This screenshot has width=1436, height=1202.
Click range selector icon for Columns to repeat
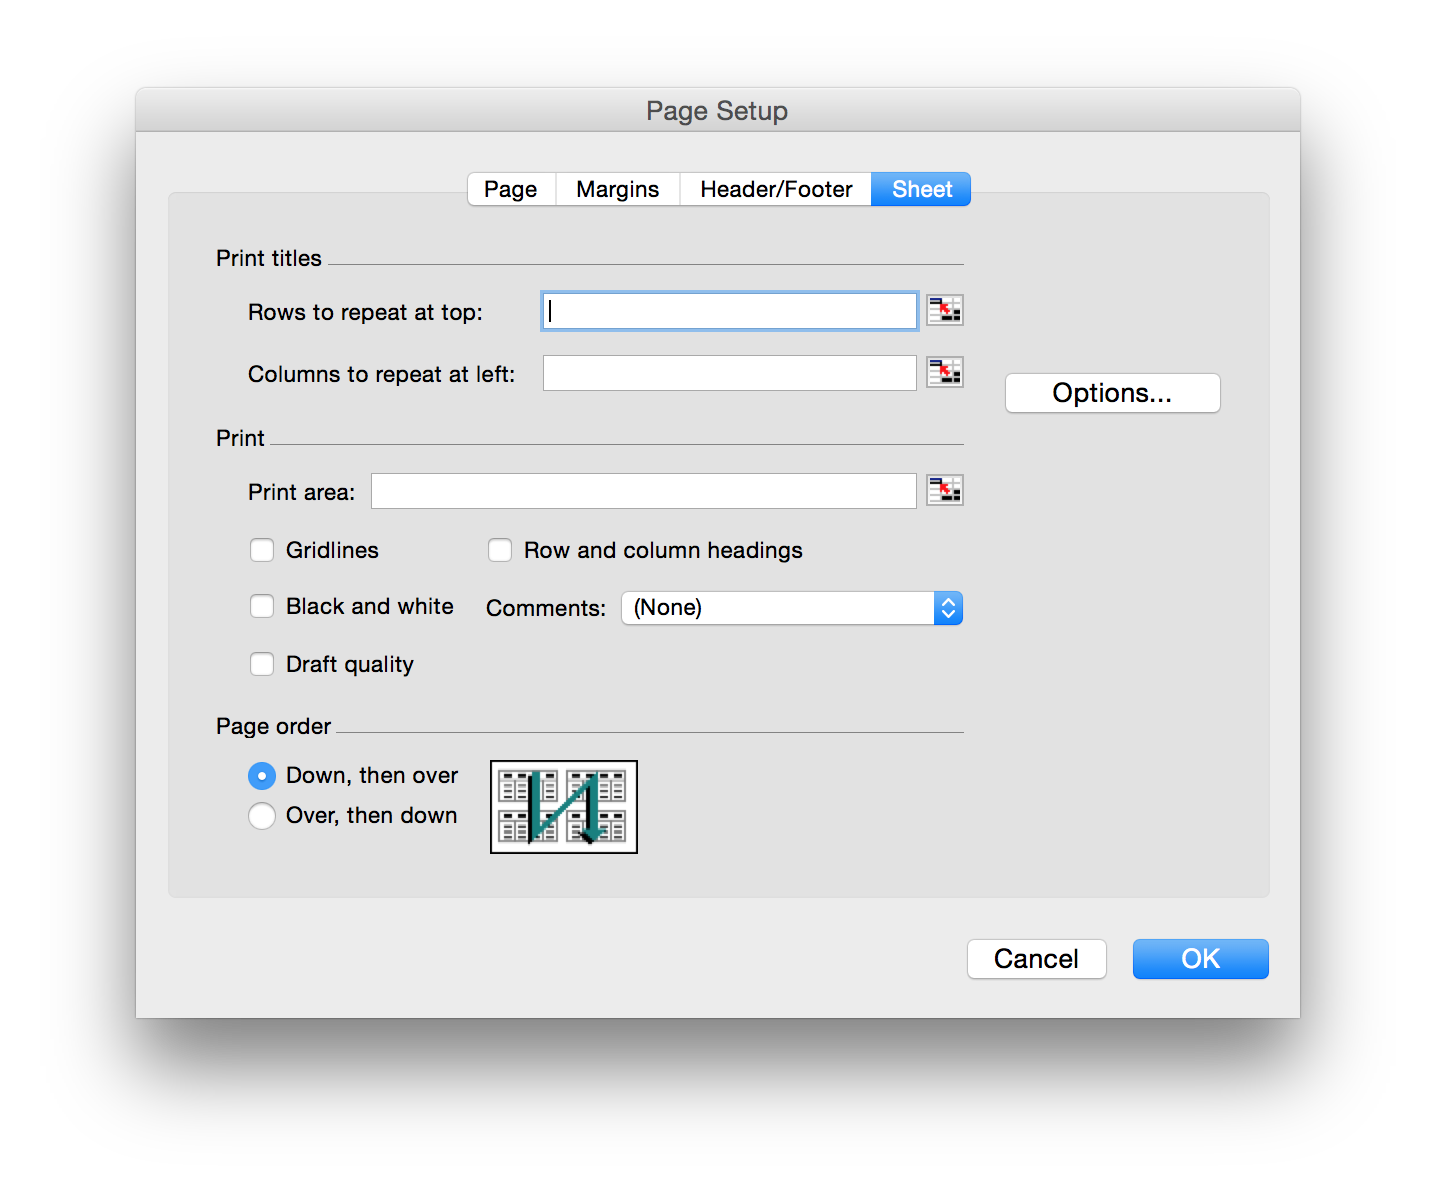(944, 373)
